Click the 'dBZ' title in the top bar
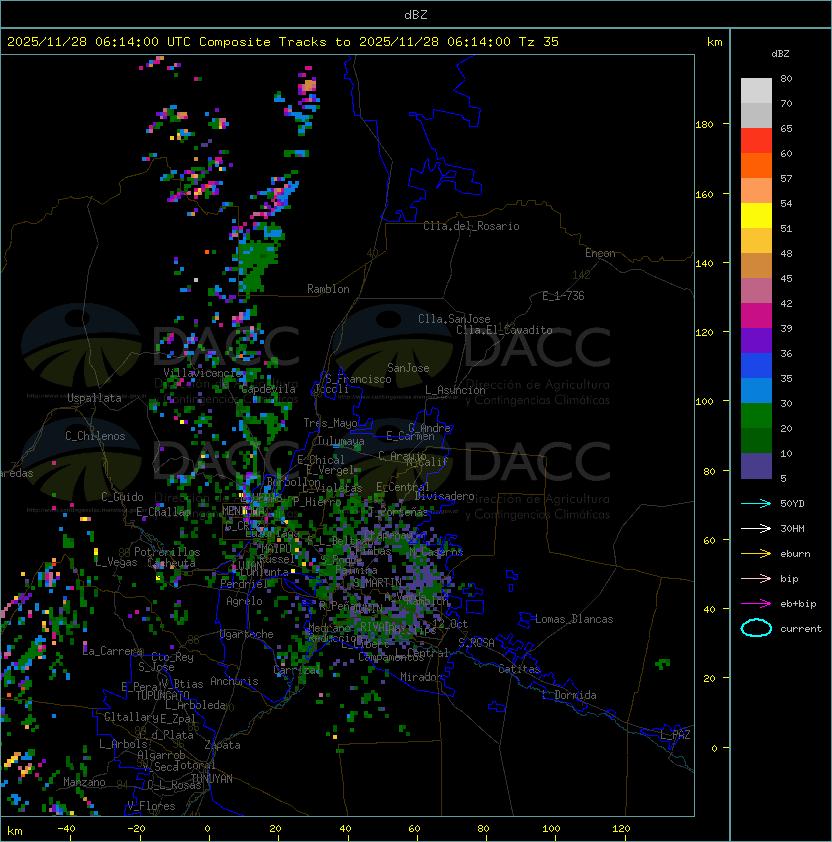Viewport: 832px width, 842px height. [x=416, y=14]
